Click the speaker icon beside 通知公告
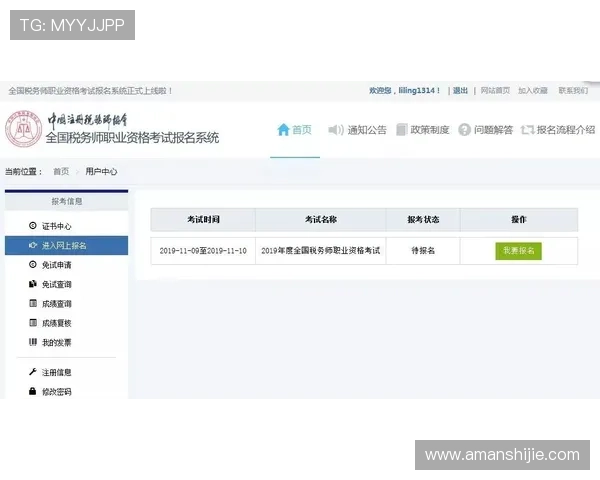 tap(336, 130)
